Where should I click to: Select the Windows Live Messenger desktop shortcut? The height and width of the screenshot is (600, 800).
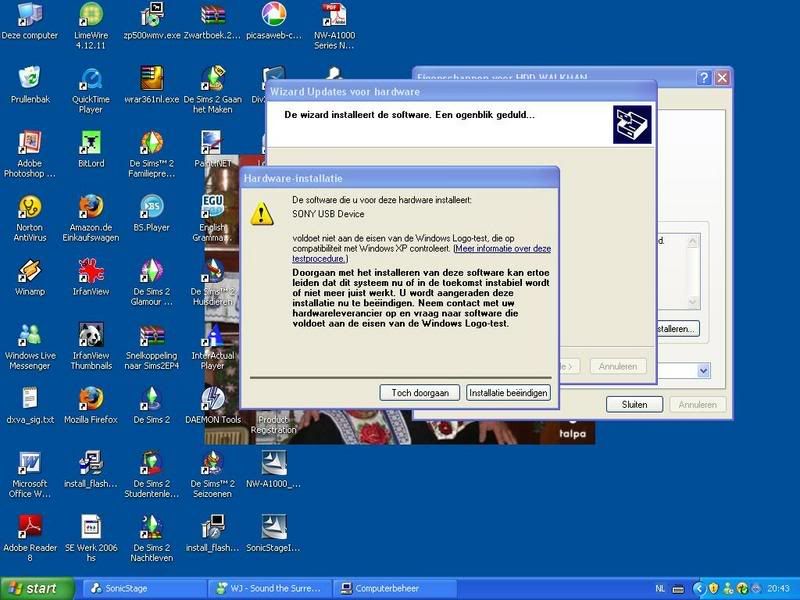click(30, 346)
